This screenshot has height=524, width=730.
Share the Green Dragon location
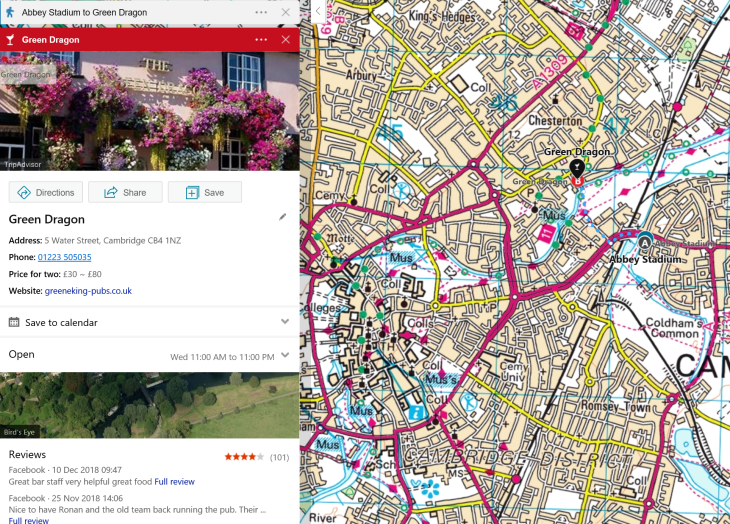click(125, 193)
